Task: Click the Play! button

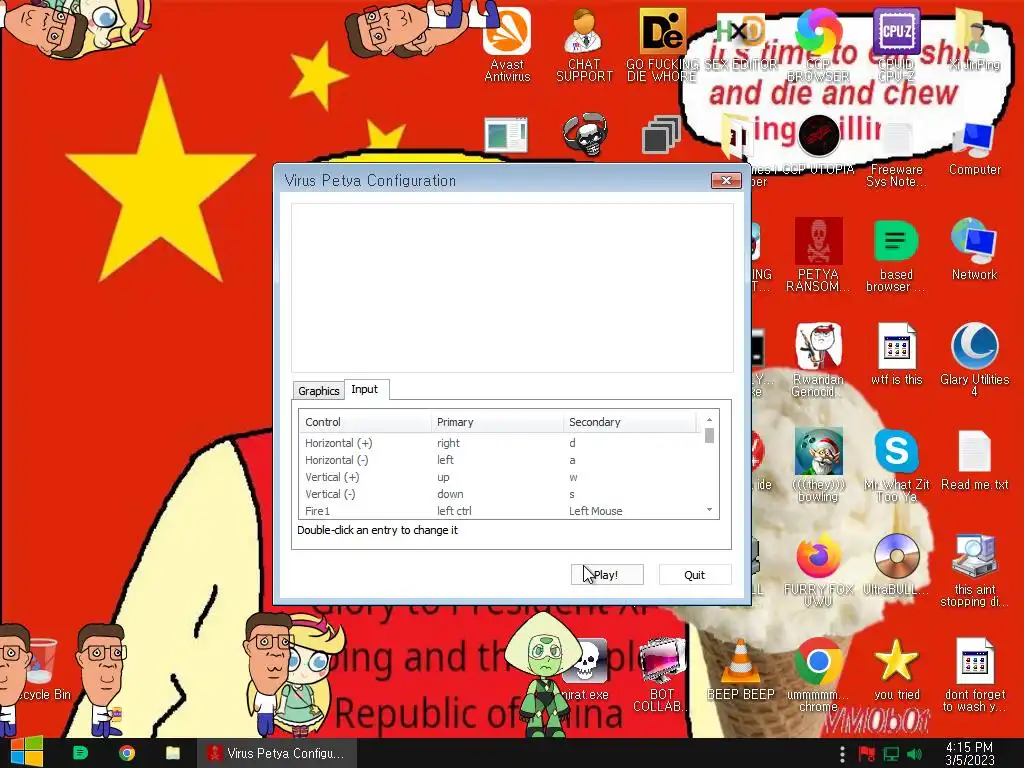Action: tap(607, 575)
